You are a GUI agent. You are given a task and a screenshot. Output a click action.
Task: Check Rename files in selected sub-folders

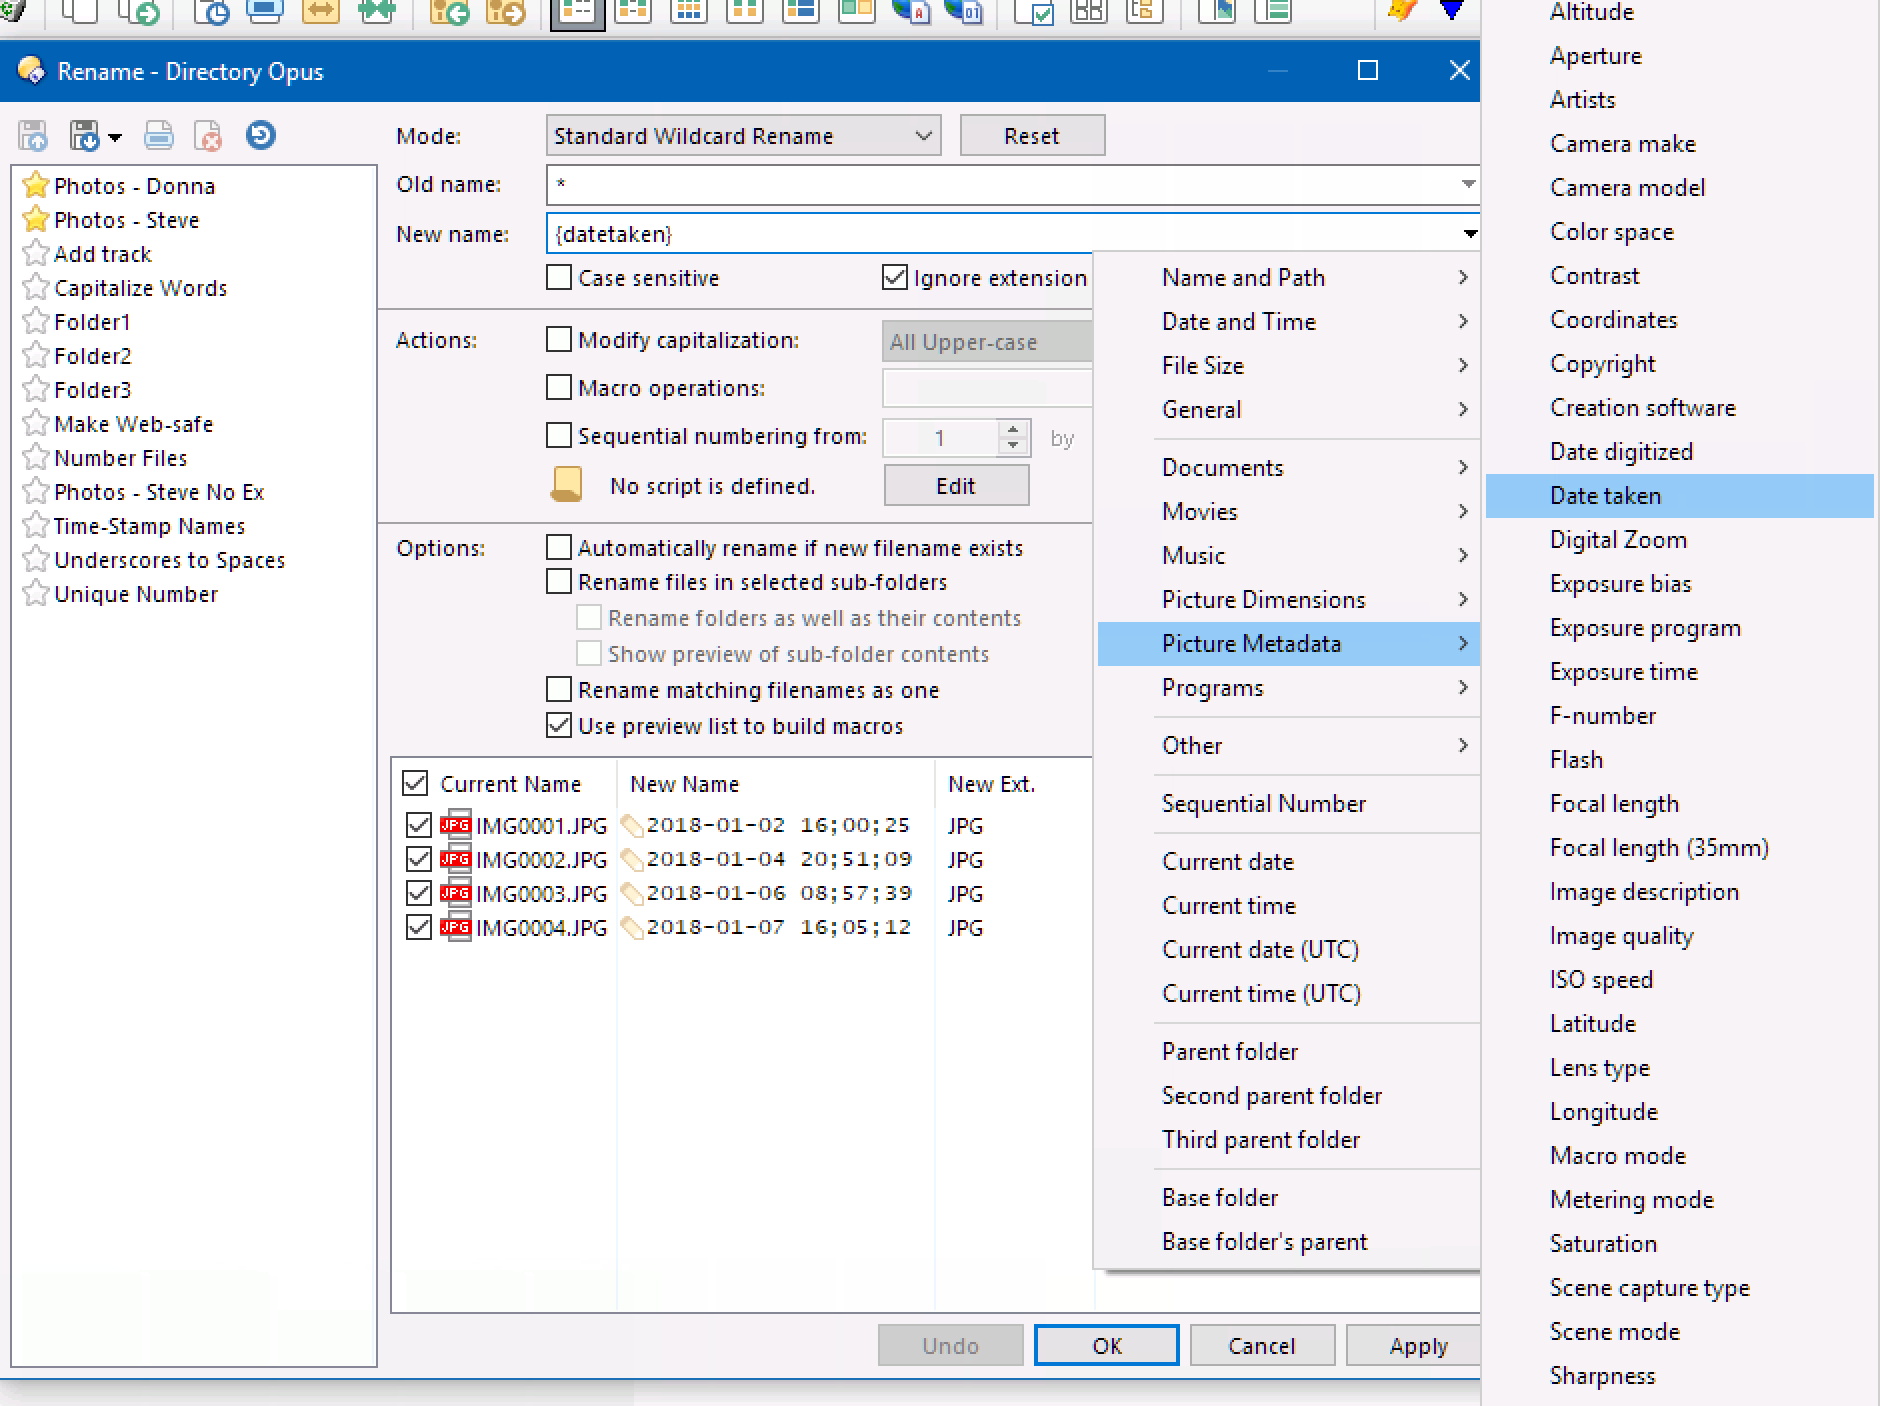pyautogui.click(x=559, y=582)
